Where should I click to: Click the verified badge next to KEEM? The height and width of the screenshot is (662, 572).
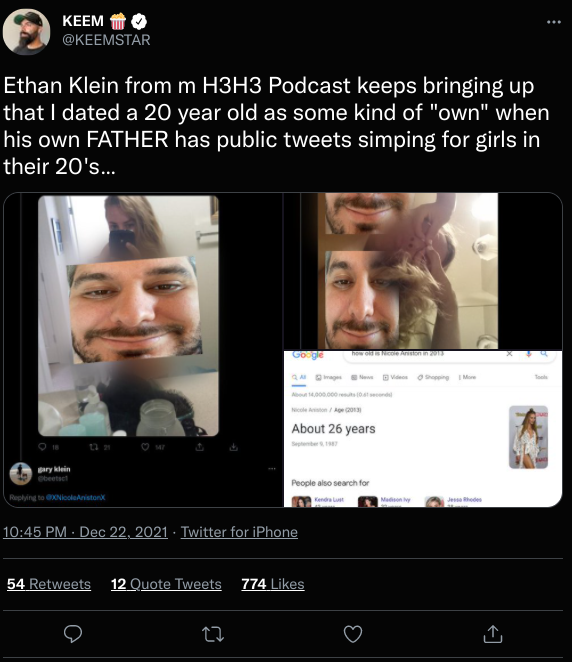coord(139,21)
